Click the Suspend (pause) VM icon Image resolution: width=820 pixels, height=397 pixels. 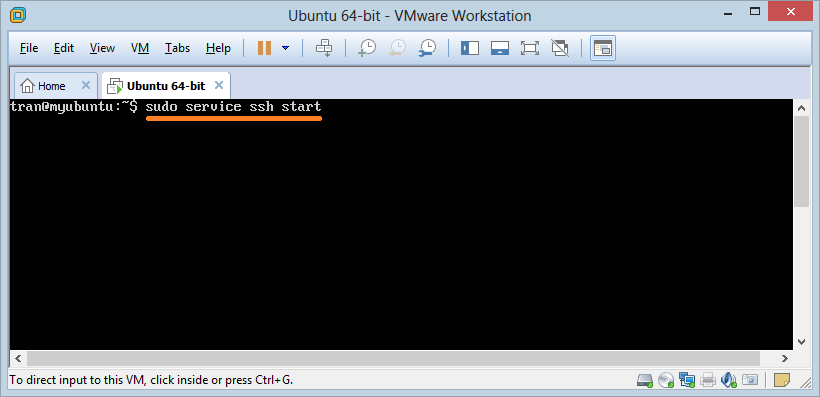pyautogui.click(x=265, y=48)
